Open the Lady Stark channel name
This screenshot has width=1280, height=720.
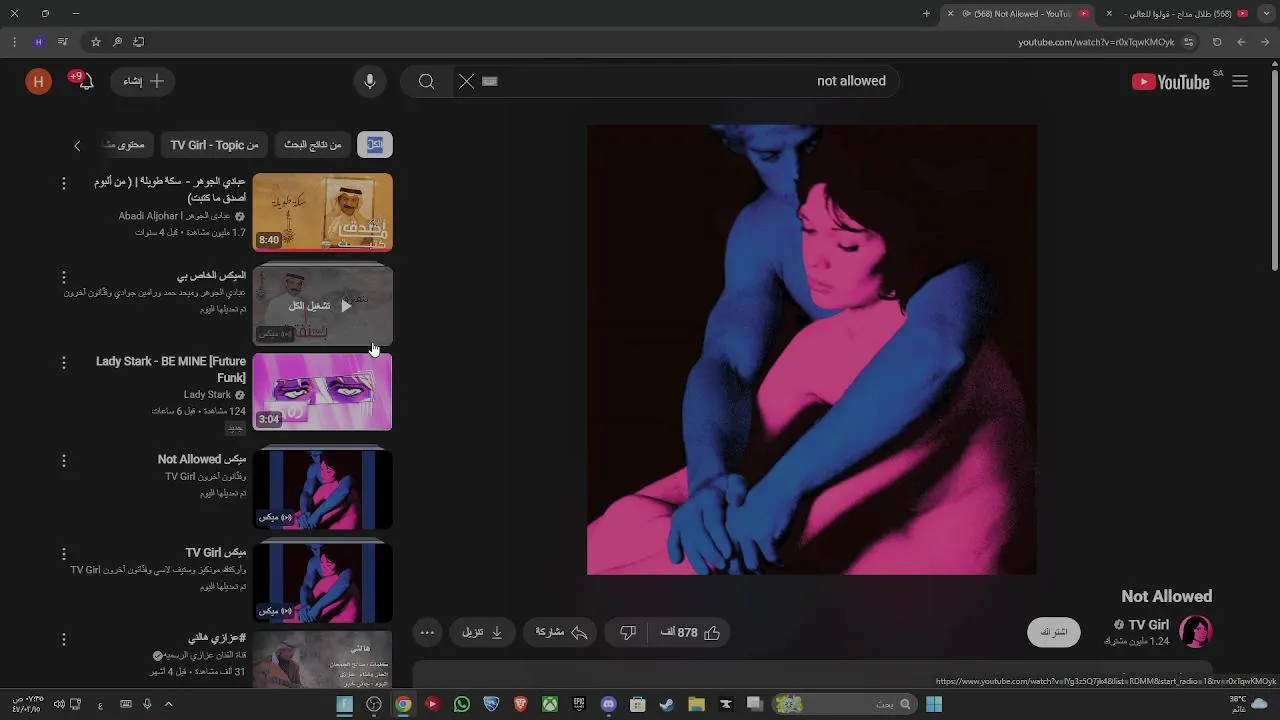click(x=207, y=395)
